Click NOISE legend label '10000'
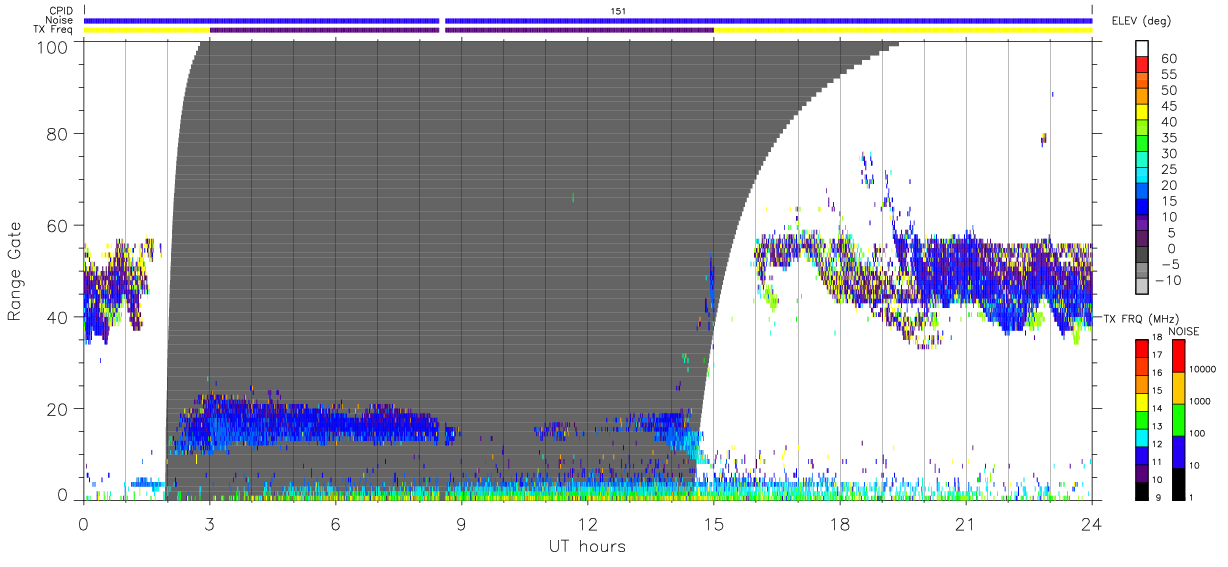 pos(1202,369)
